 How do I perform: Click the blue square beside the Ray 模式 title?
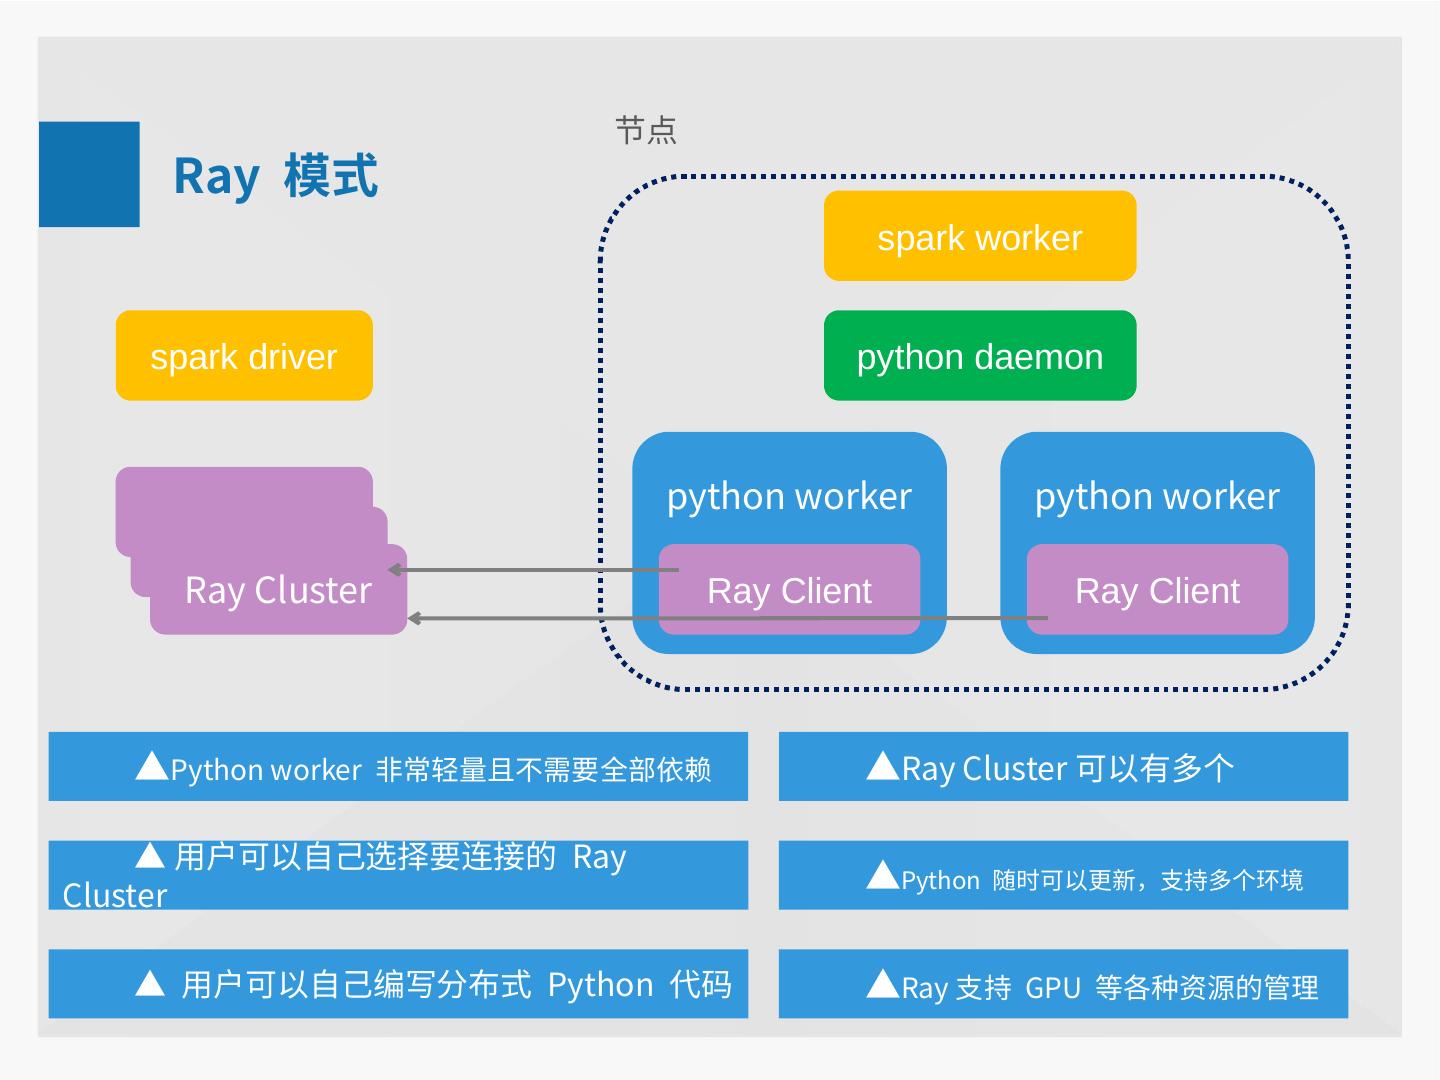point(89,174)
